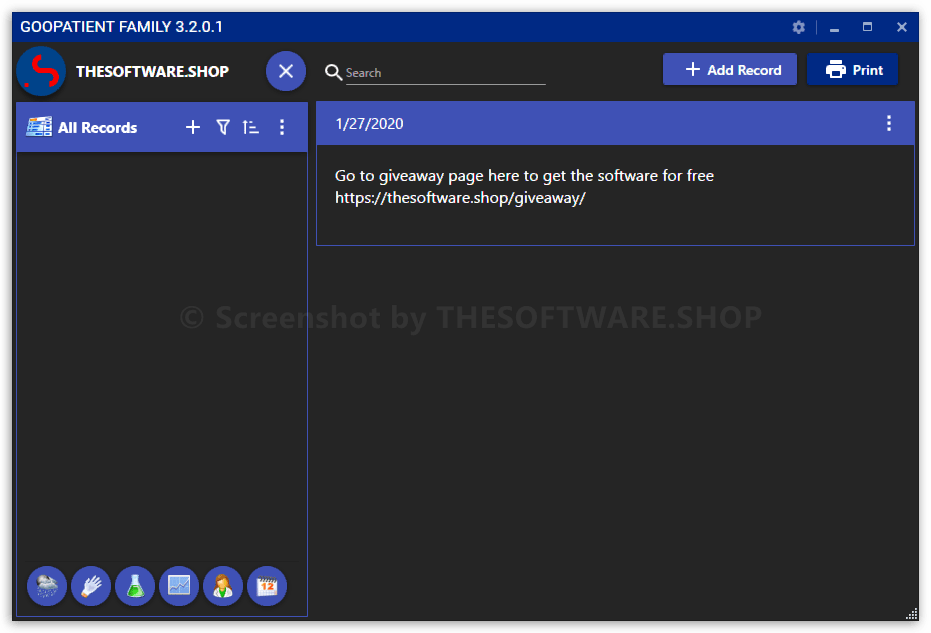Image resolution: width=931 pixels, height=633 pixels.
Task: Focus the Search input field
Action: [445, 73]
